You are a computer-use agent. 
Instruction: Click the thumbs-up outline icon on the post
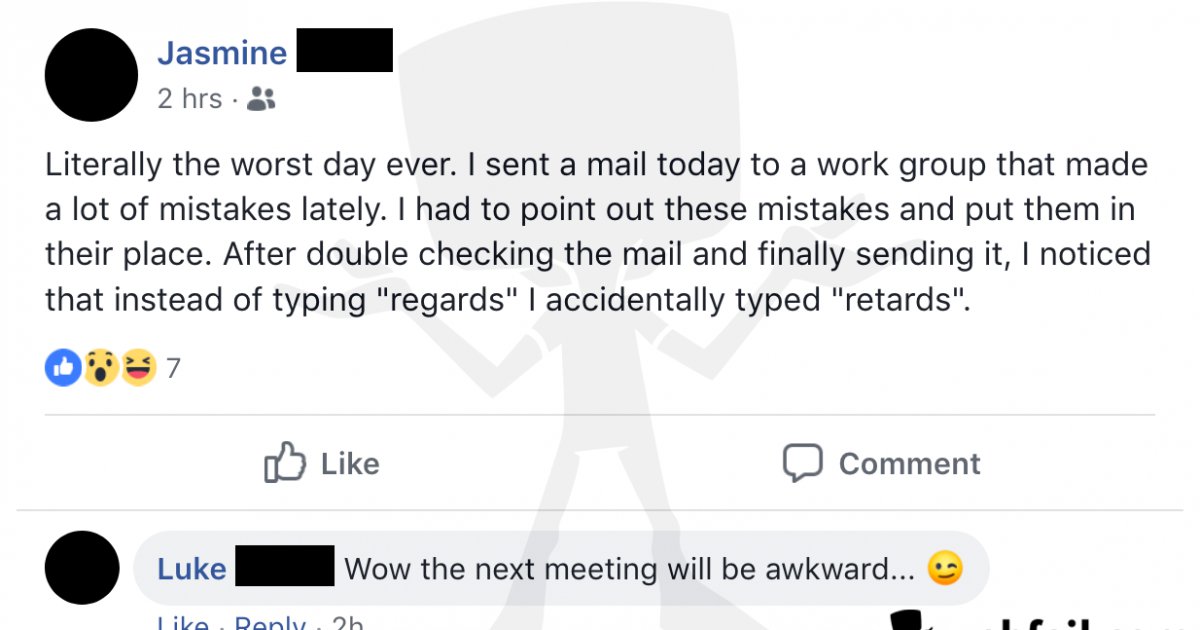(284, 462)
